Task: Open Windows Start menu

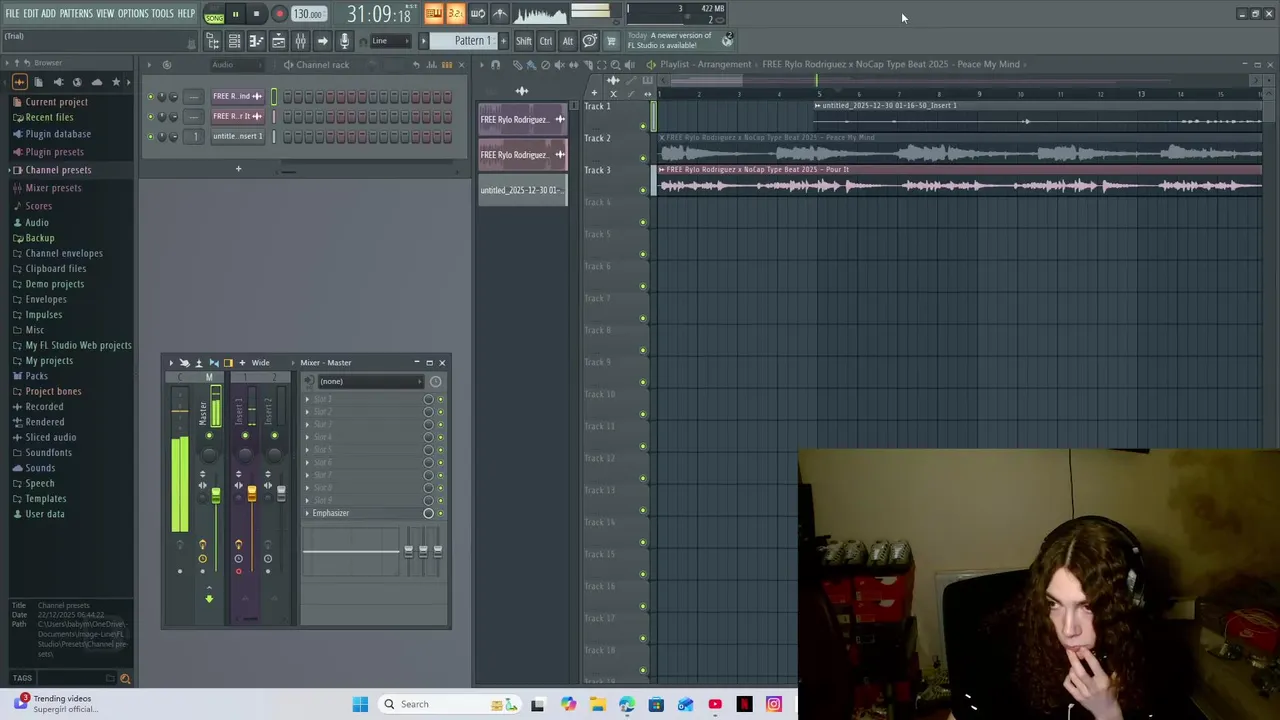Action: tap(360, 704)
